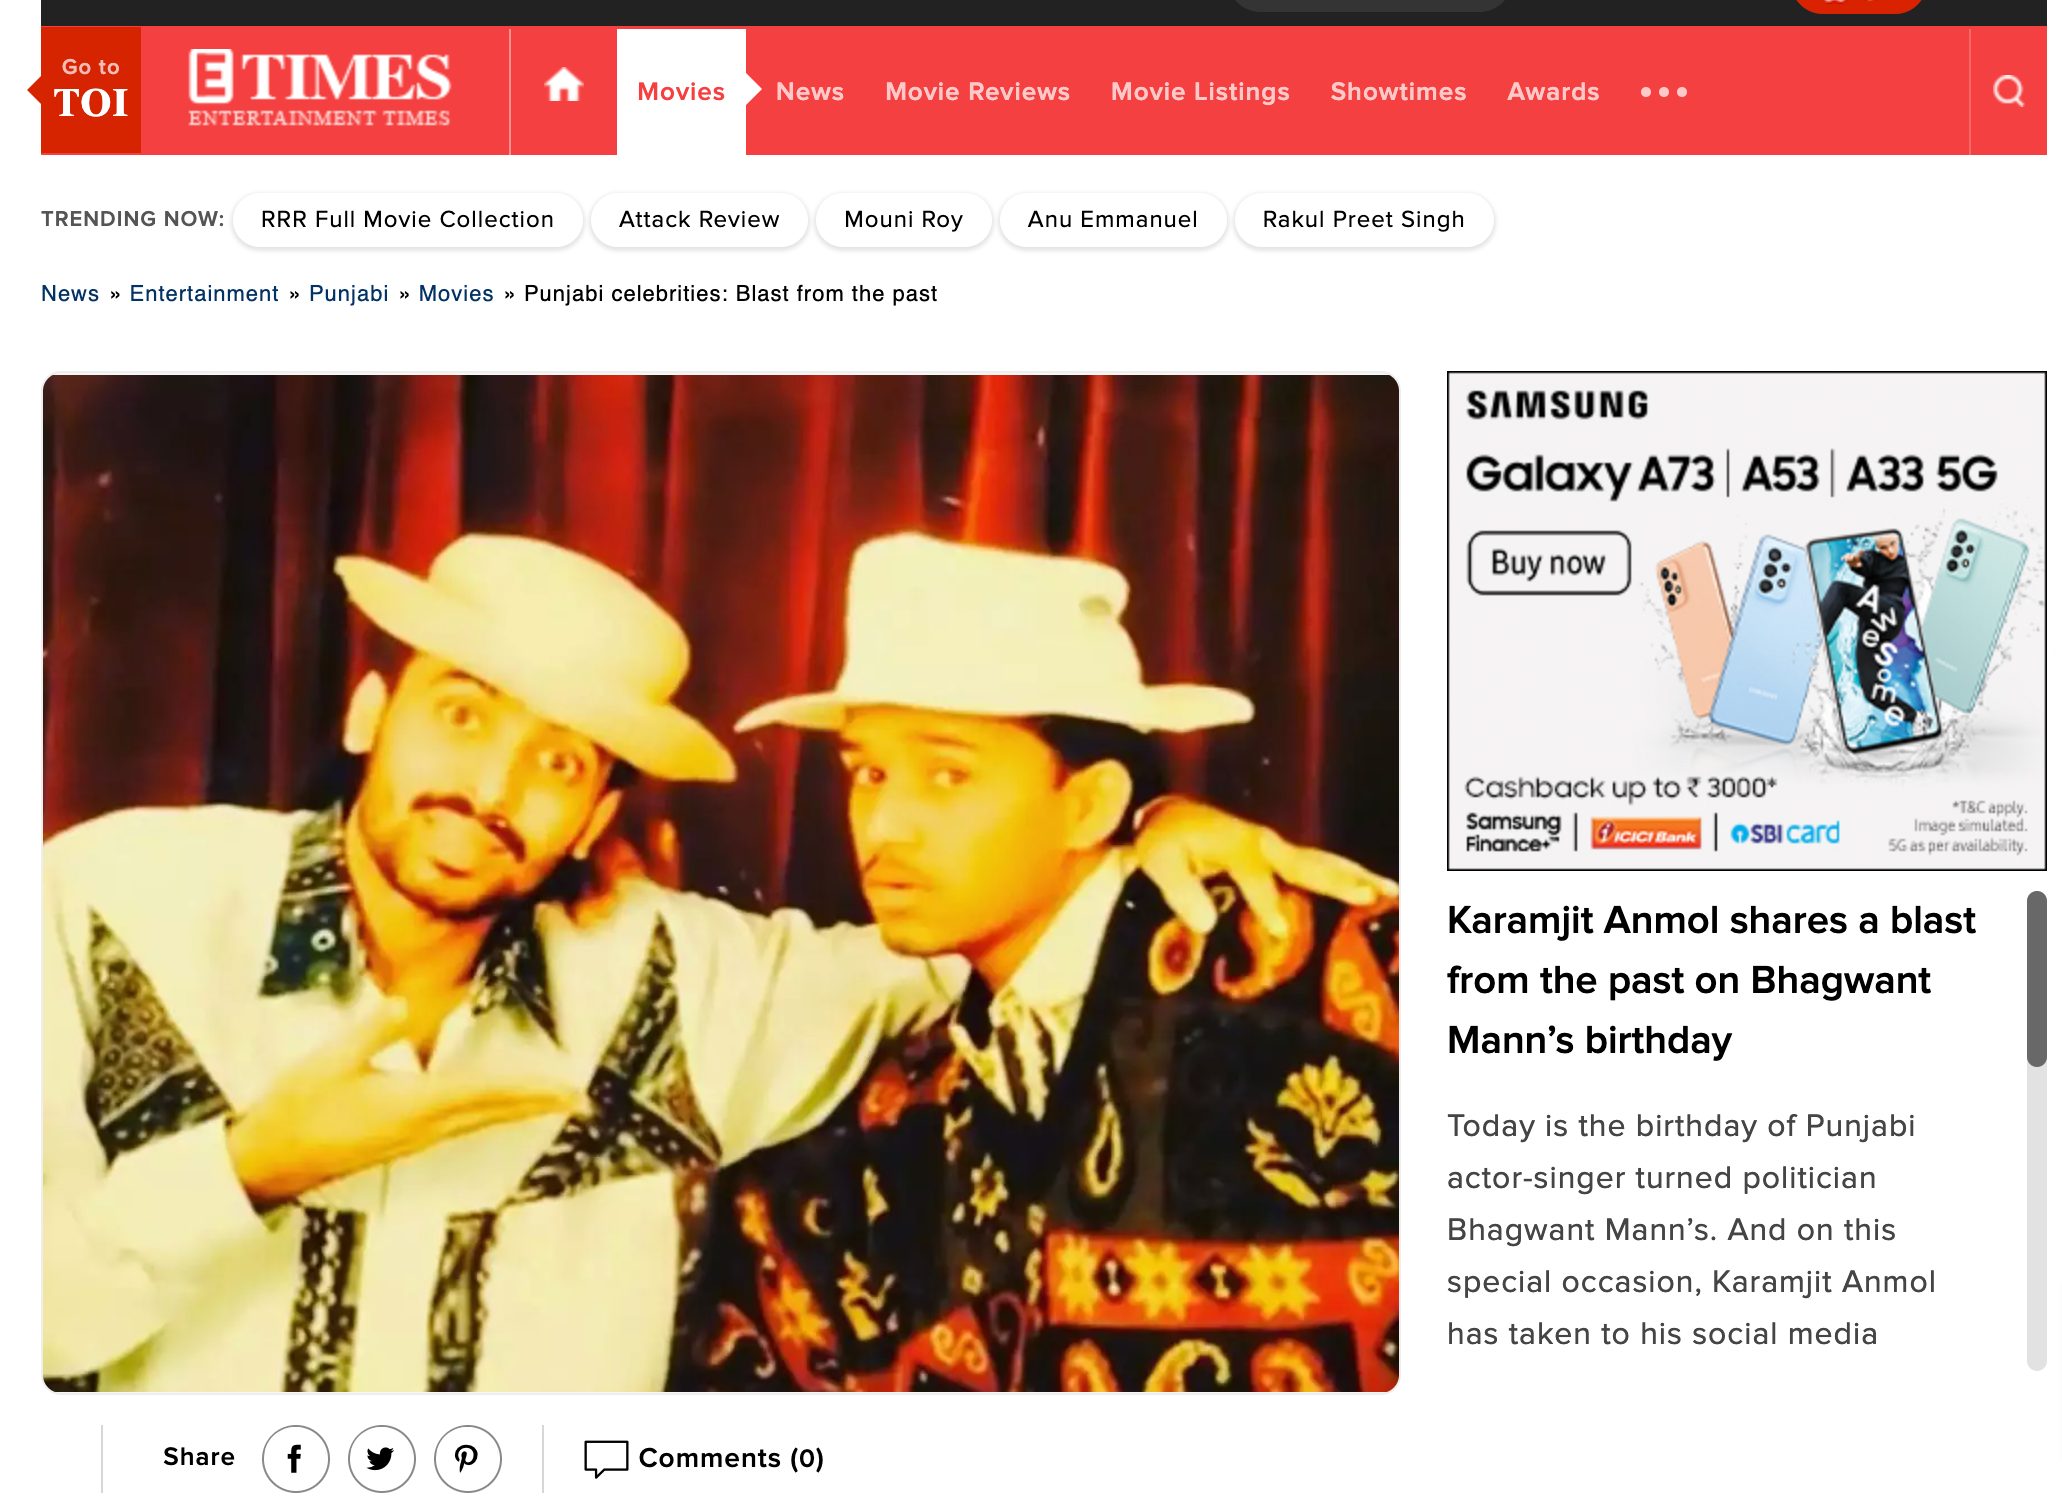Image resolution: width=2062 pixels, height=1496 pixels.
Task: Open the Comments speech bubble icon
Action: (605, 1458)
